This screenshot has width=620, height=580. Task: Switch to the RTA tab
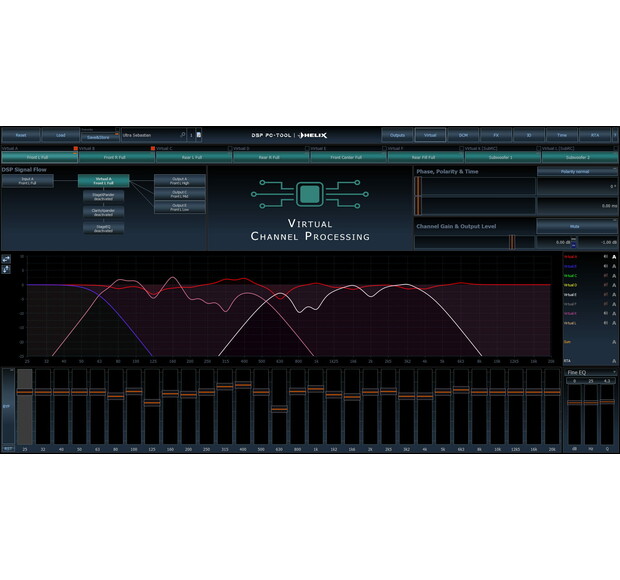click(x=595, y=134)
